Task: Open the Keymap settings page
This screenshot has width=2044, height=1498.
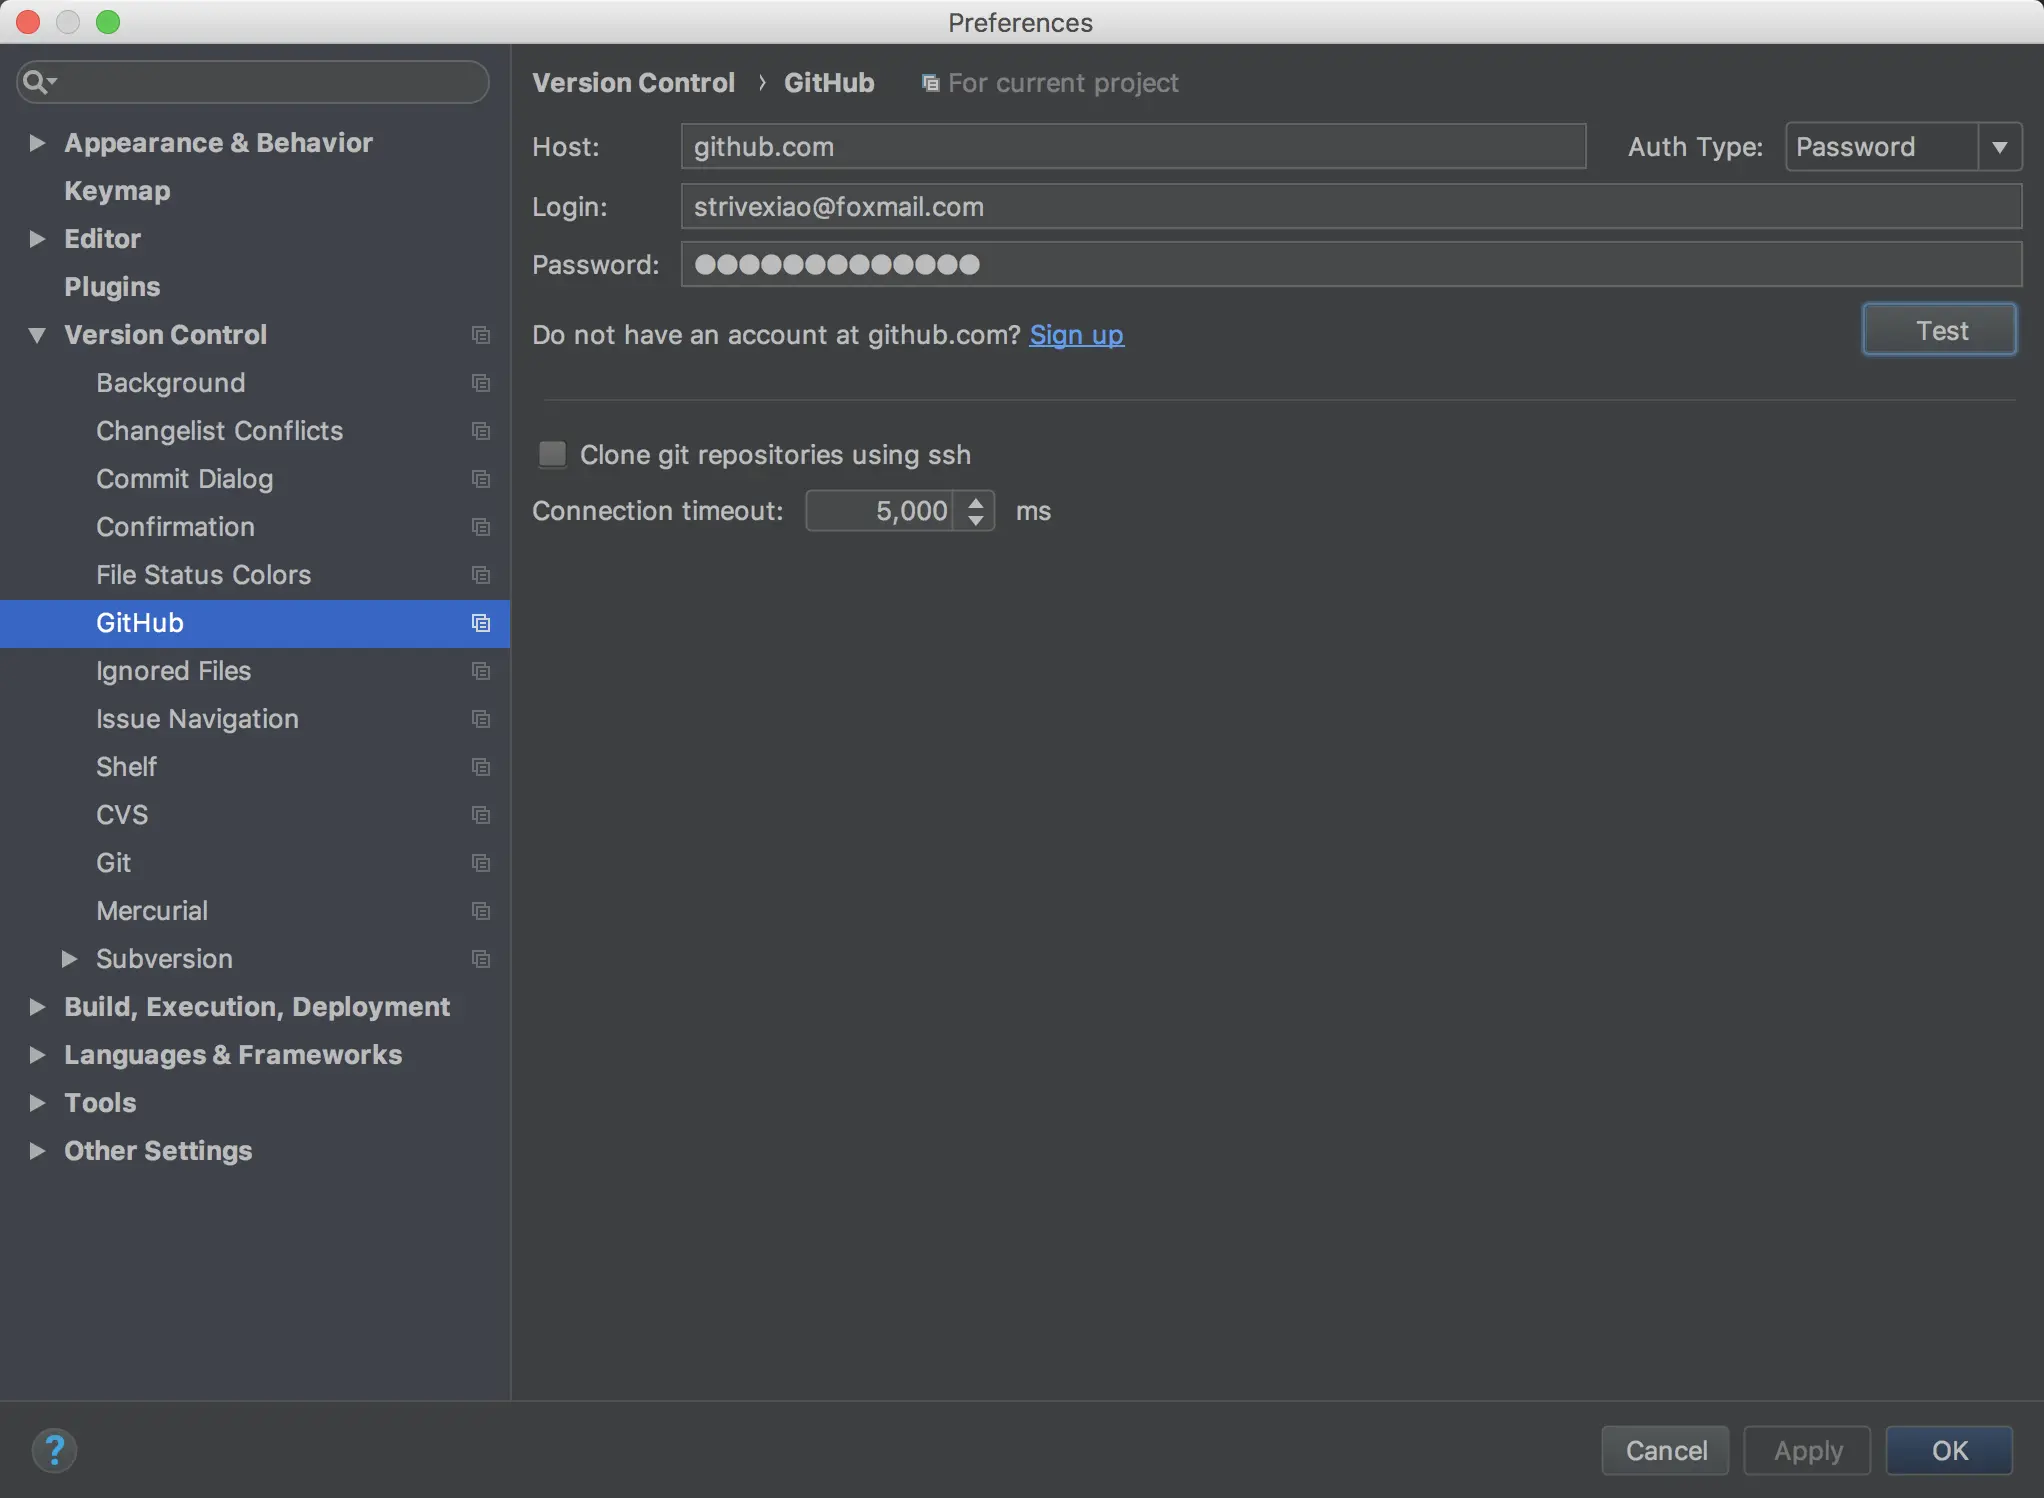Action: pos(117,191)
